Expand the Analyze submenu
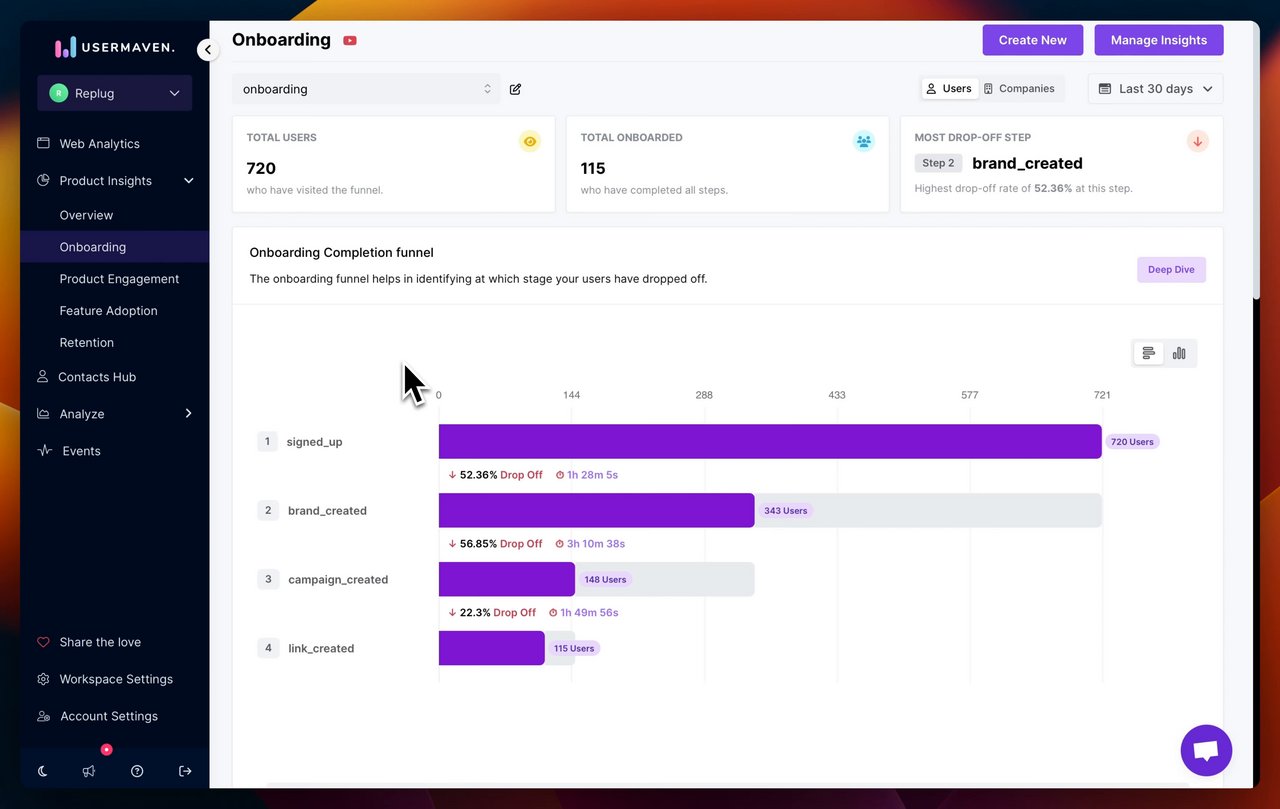 point(188,414)
